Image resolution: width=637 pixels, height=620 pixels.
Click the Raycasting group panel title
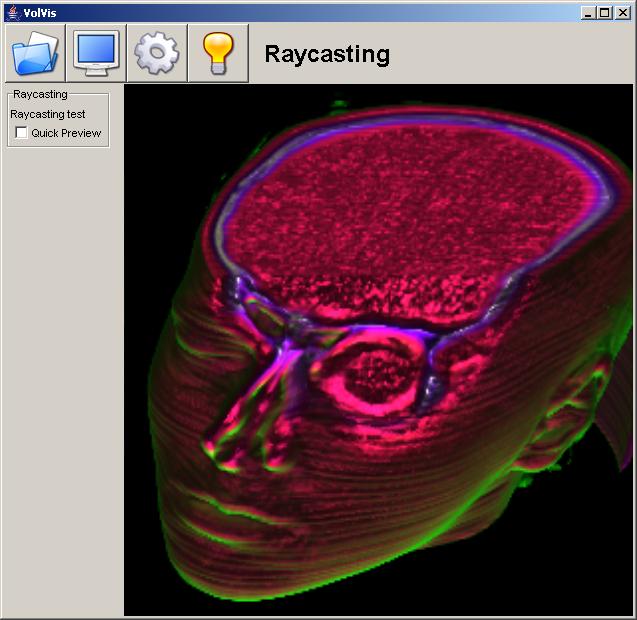pos(40,94)
